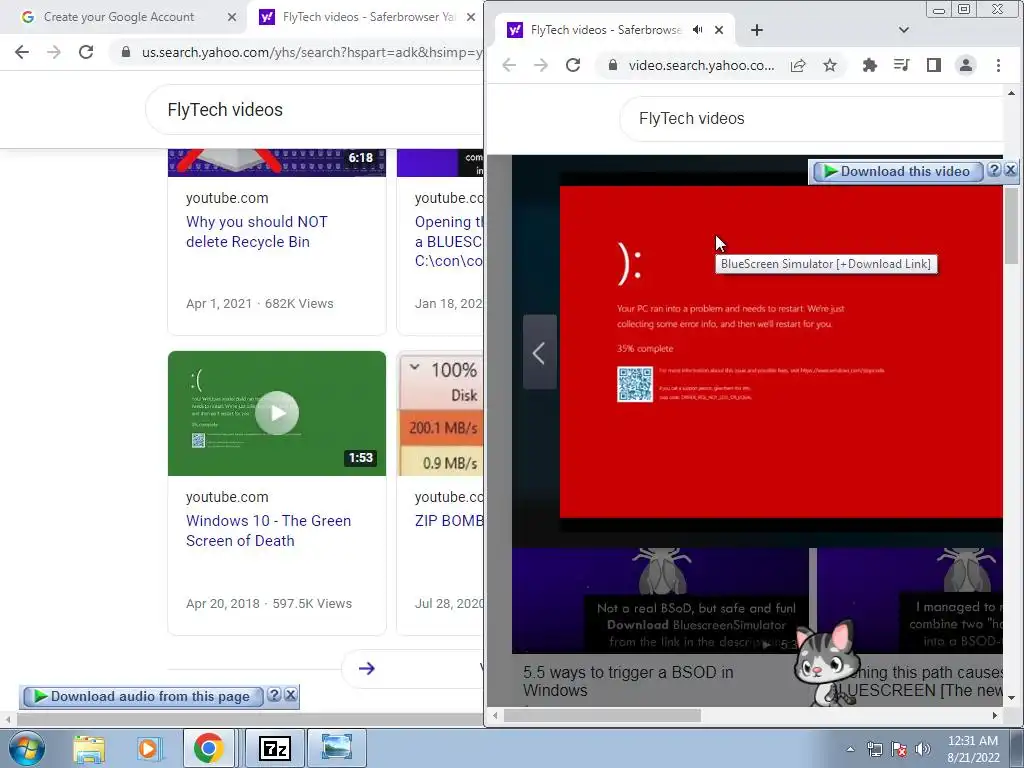Click horizontal scrollbar in left window
The image size is (1024, 768).
248,720
